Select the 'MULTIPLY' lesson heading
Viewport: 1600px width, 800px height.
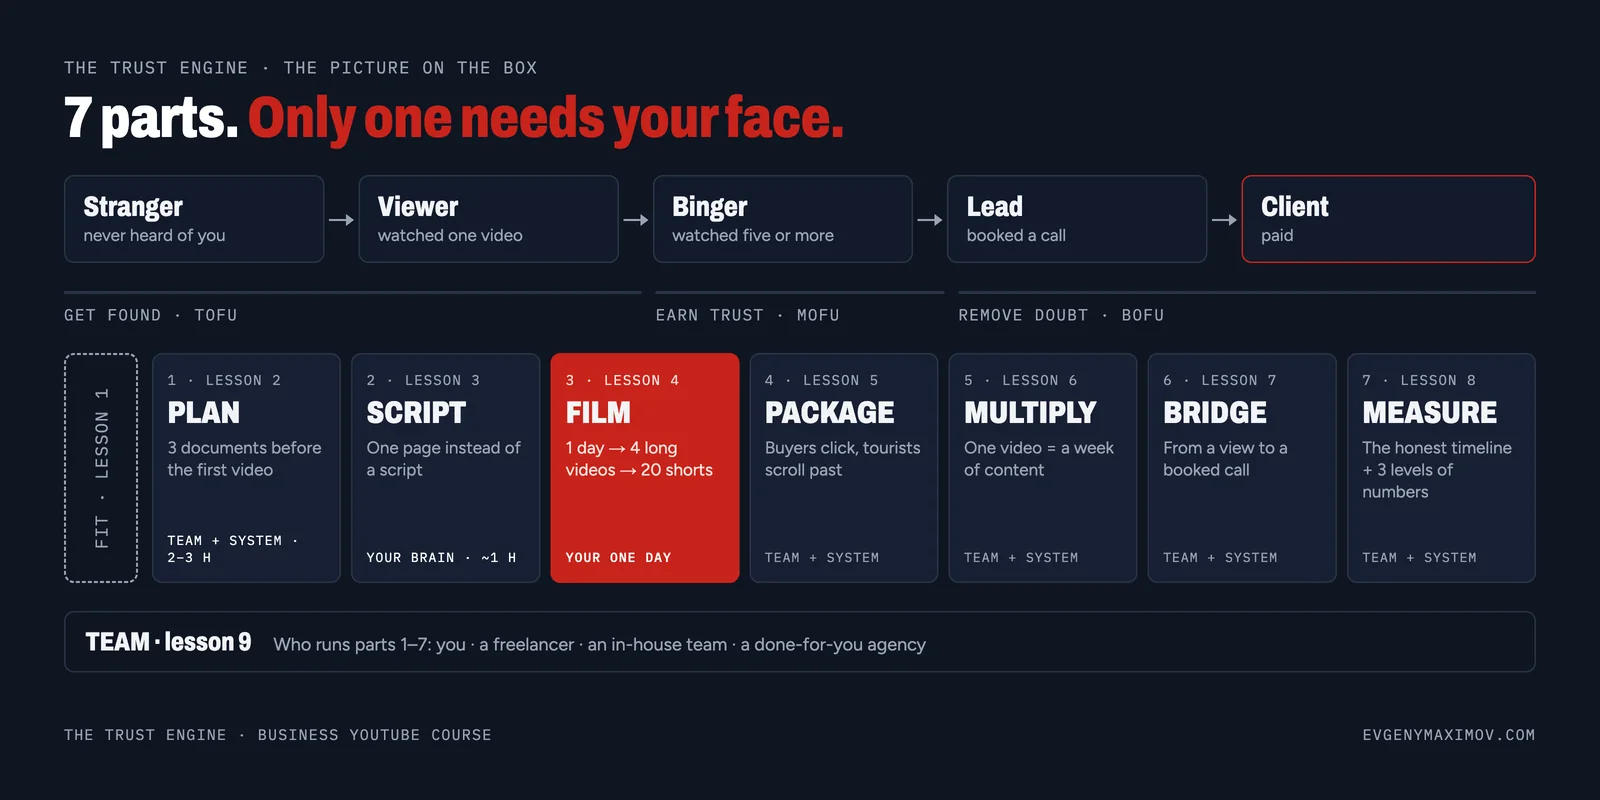[x=1030, y=413]
